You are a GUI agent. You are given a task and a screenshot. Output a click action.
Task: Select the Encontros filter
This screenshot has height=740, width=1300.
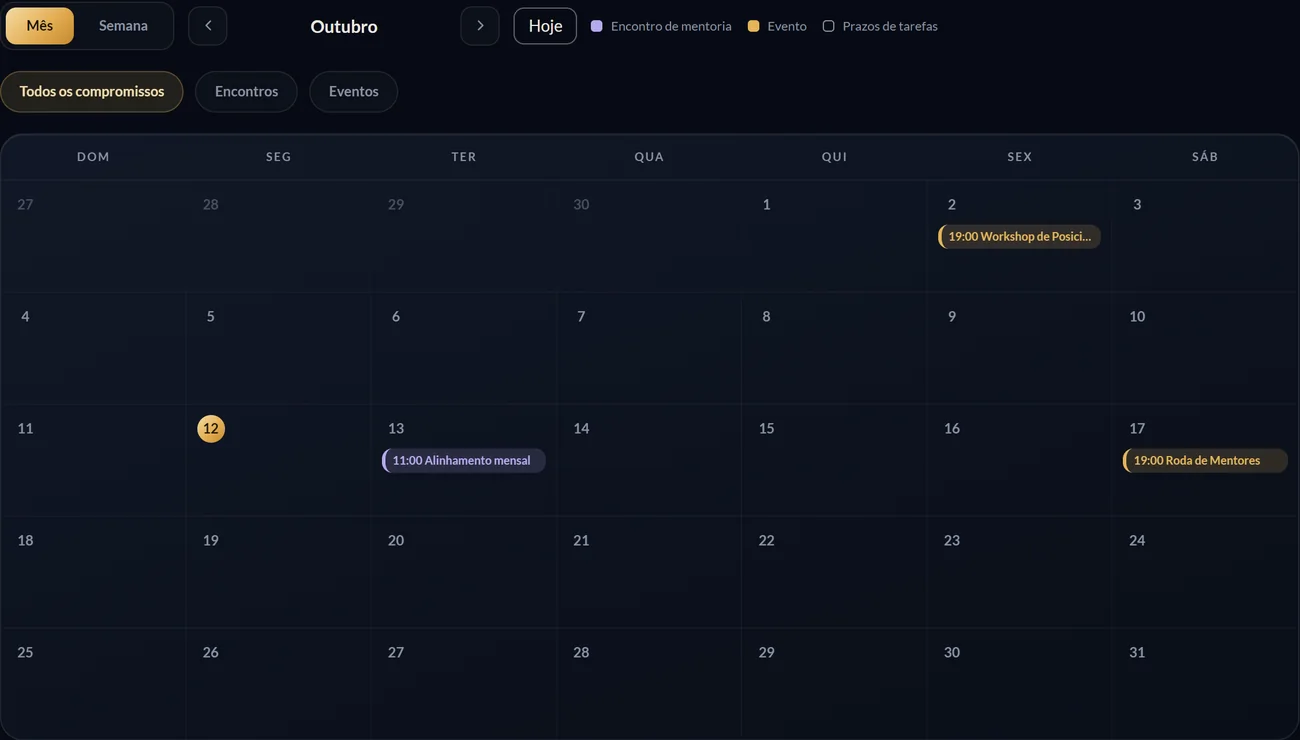point(246,91)
